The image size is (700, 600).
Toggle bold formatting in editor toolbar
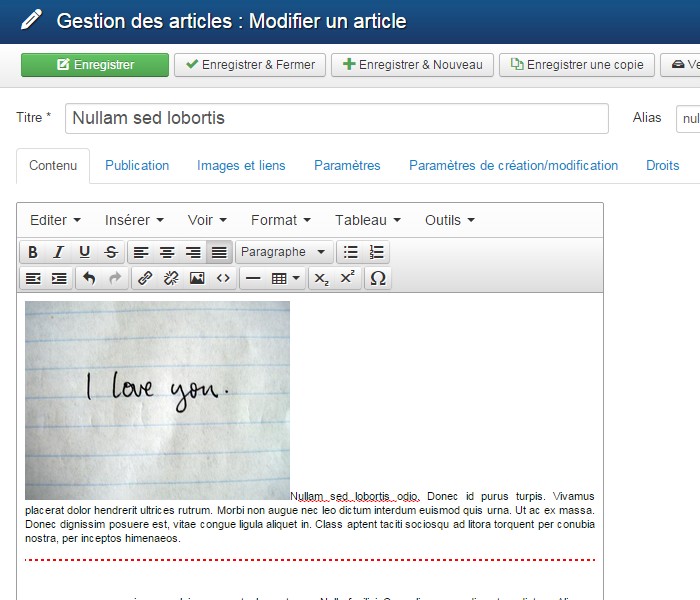(33, 252)
